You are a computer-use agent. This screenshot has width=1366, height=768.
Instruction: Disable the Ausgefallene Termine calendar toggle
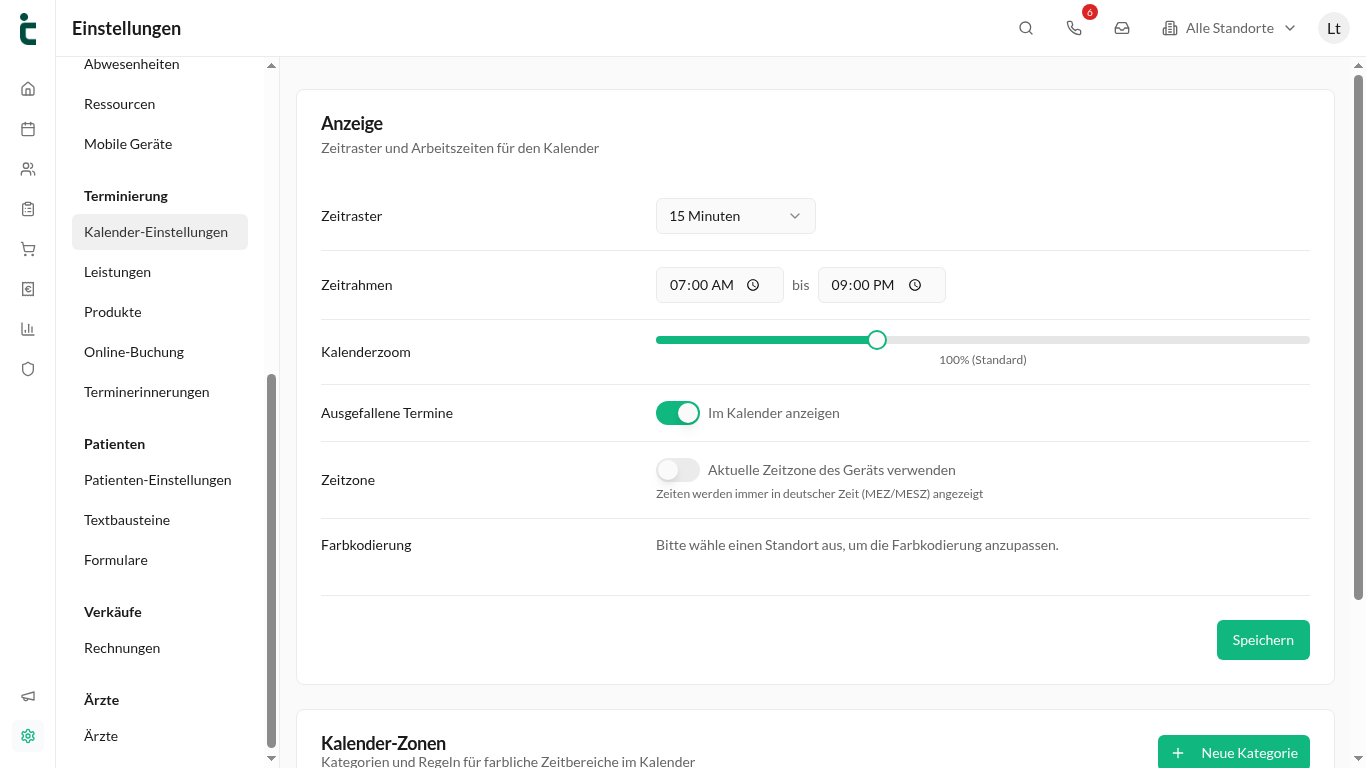point(678,413)
